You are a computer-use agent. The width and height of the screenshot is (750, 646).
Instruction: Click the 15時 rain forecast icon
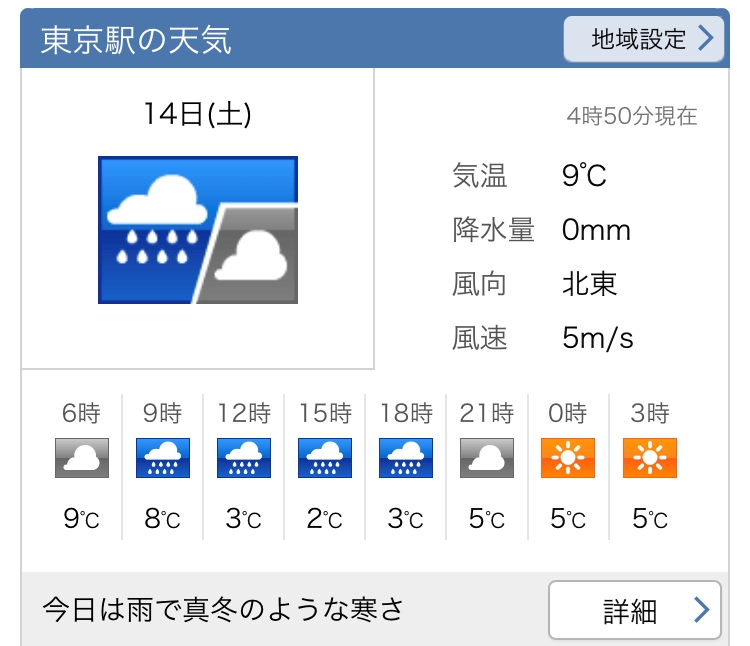click(325, 458)
